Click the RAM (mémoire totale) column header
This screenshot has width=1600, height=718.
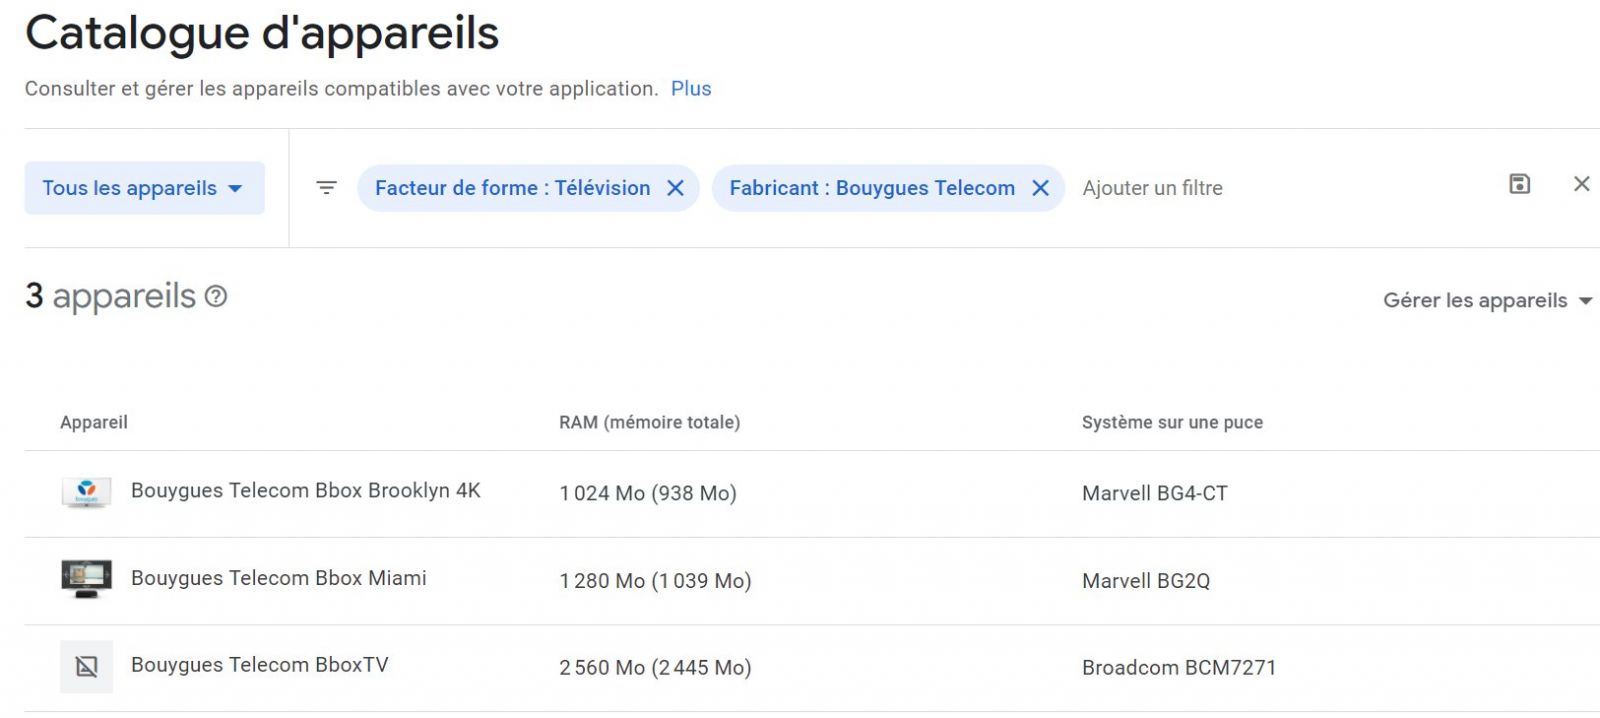pyautogui.click(x=649, y=422)
